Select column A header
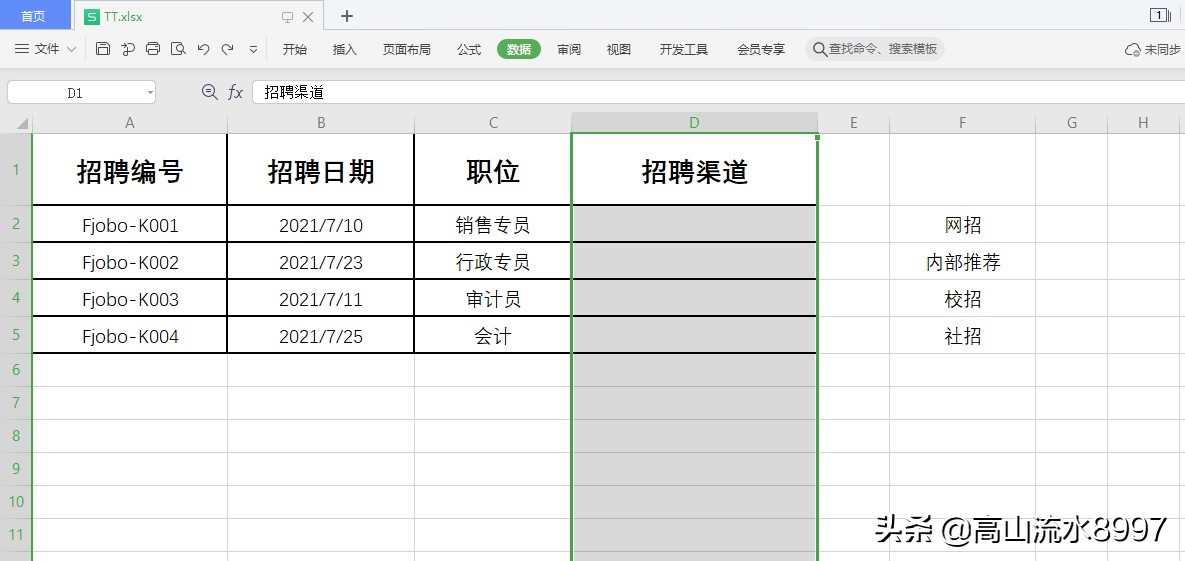1185x561 pixels. [x=129, y=122]
